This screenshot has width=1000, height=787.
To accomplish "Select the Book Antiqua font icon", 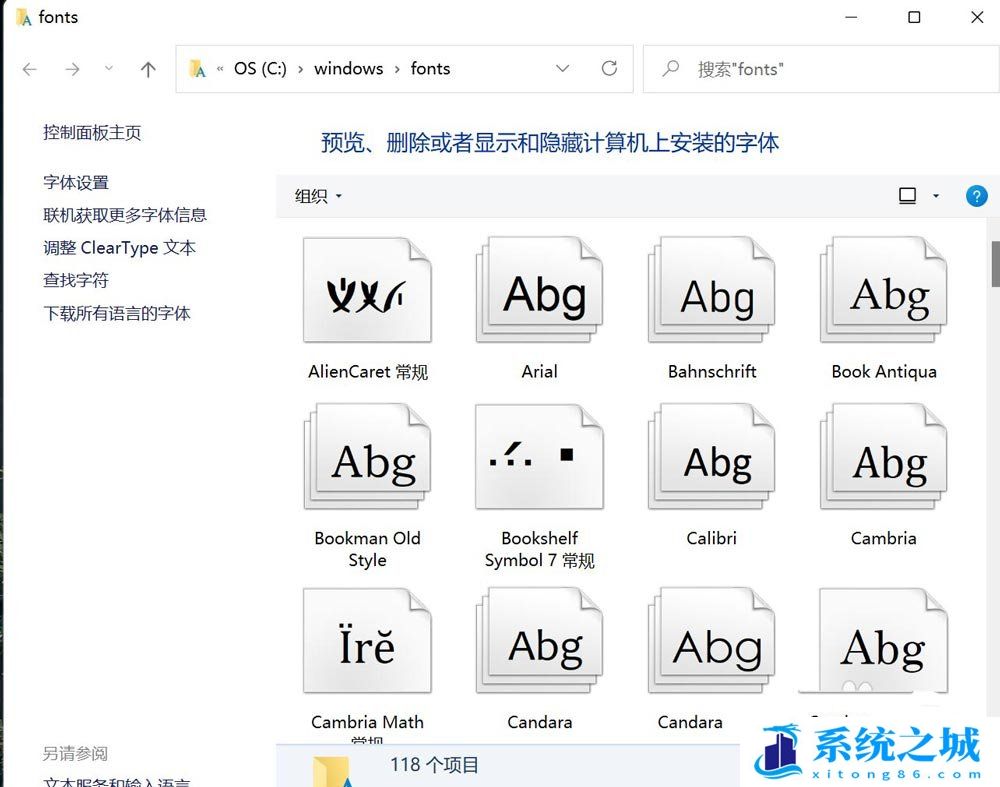I will (x=884, y=292).
